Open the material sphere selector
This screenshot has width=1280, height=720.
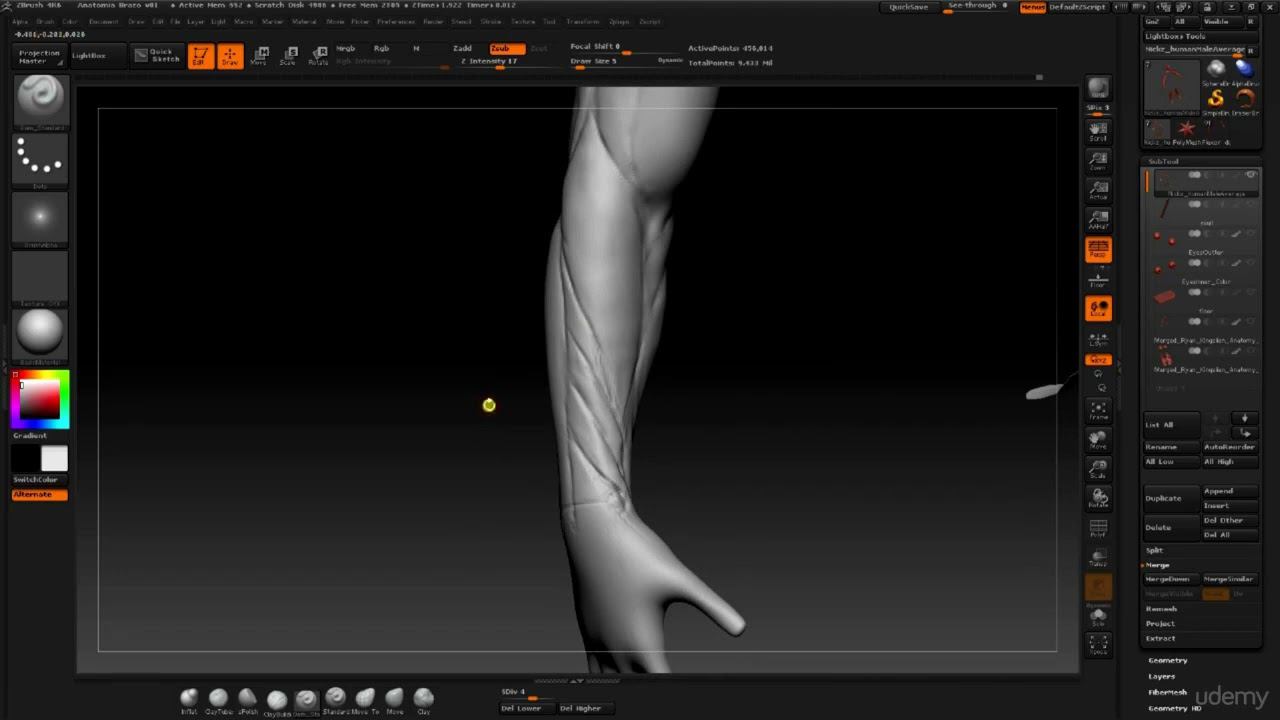click(x=41, y=335)
